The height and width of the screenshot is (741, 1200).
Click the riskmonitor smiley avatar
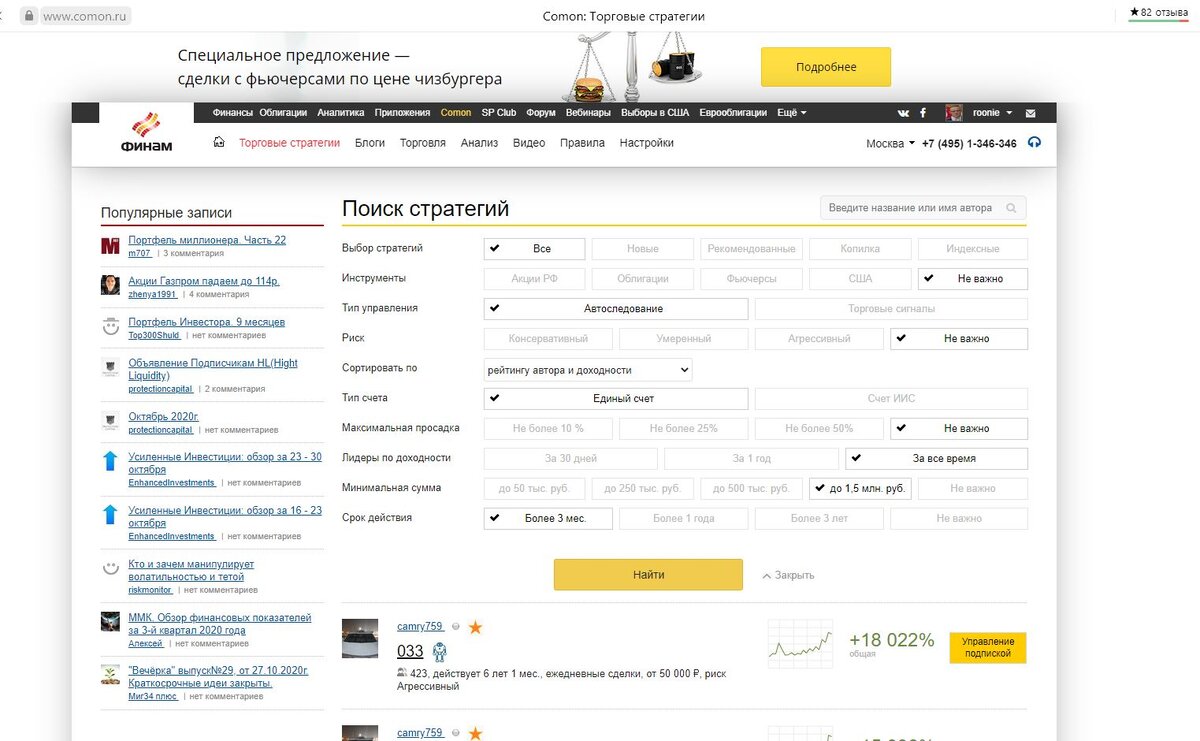(x=110, y=569)
